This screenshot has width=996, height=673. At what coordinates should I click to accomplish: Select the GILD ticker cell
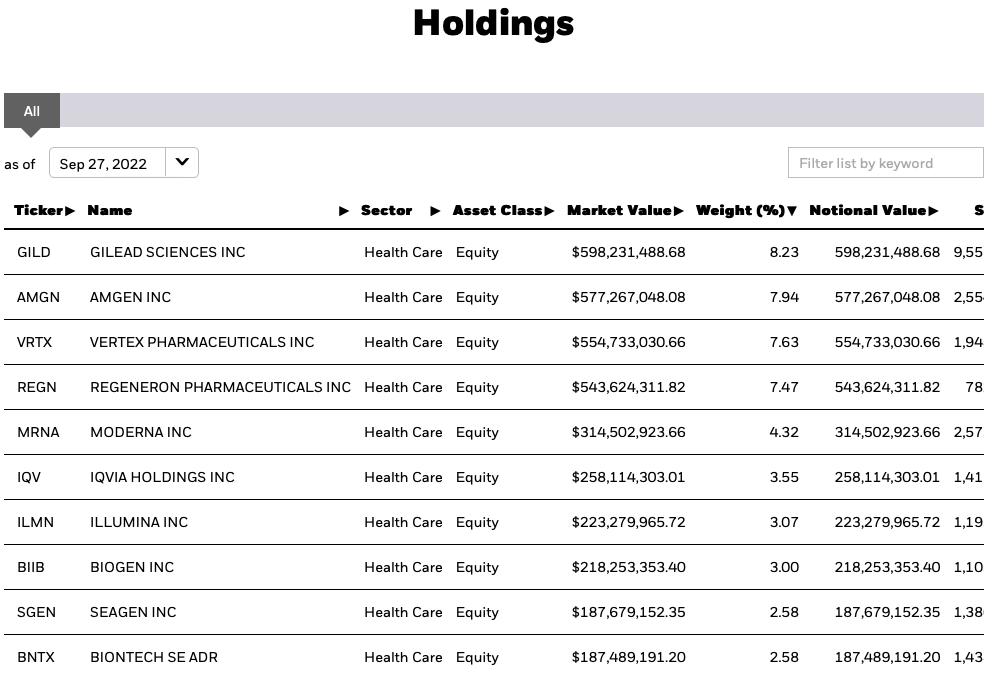(34, 252)
